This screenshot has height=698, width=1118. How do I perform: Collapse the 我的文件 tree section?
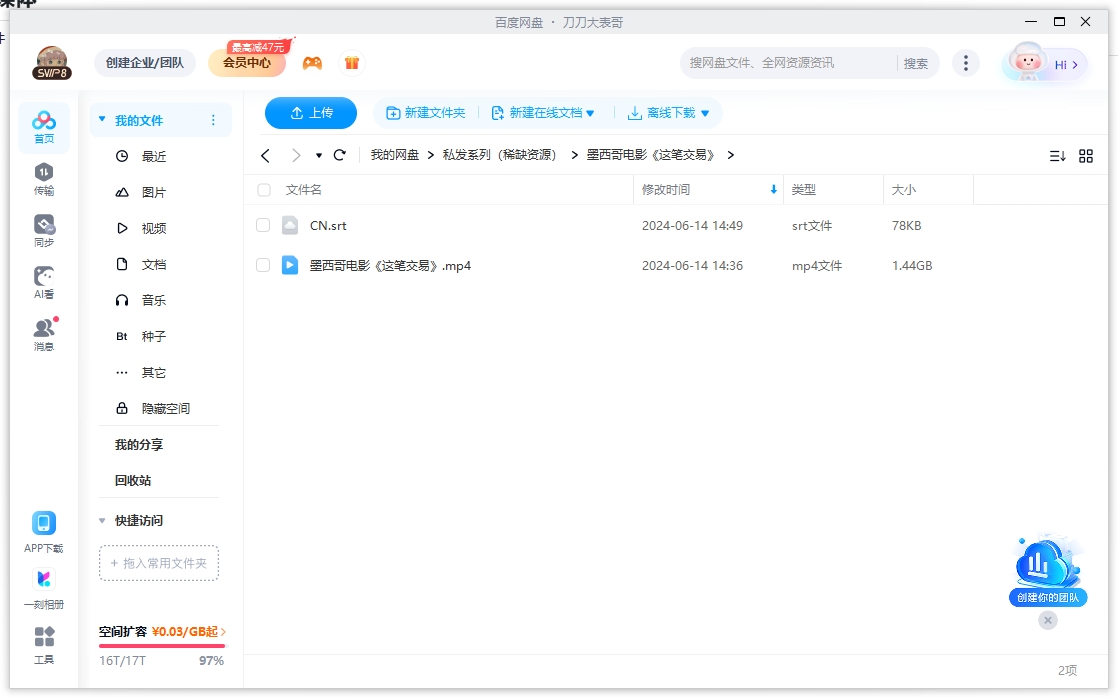tap(102, 119)
